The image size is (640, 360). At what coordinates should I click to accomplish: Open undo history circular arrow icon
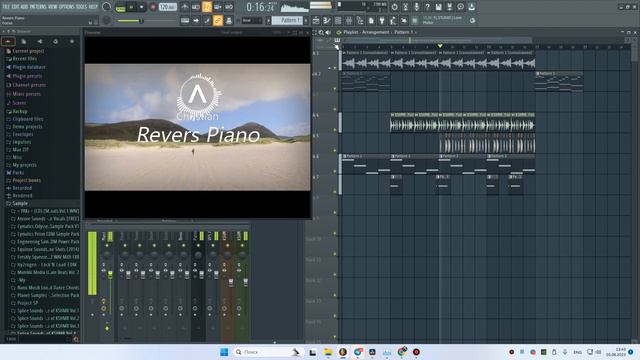point(394,7)
